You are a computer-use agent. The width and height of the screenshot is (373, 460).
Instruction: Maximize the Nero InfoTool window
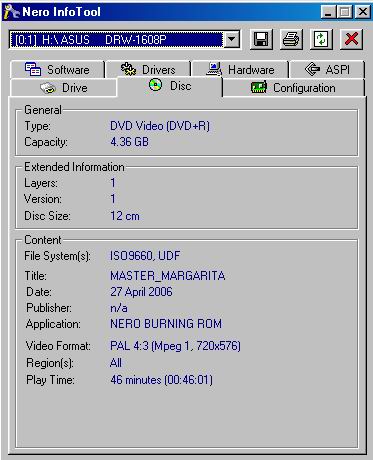pyautogui.click(x=345, y=12)
